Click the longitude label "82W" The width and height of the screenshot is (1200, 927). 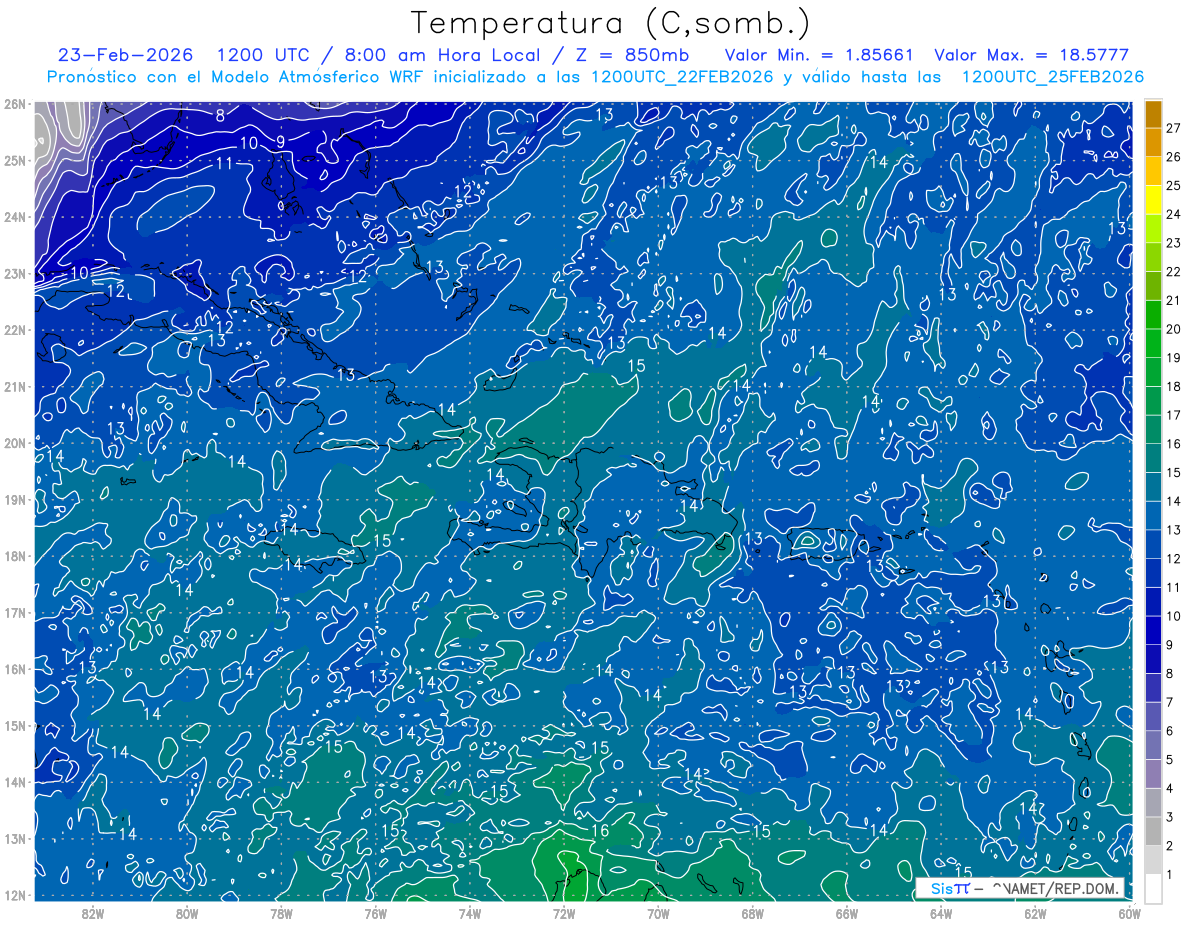[92, 913]
